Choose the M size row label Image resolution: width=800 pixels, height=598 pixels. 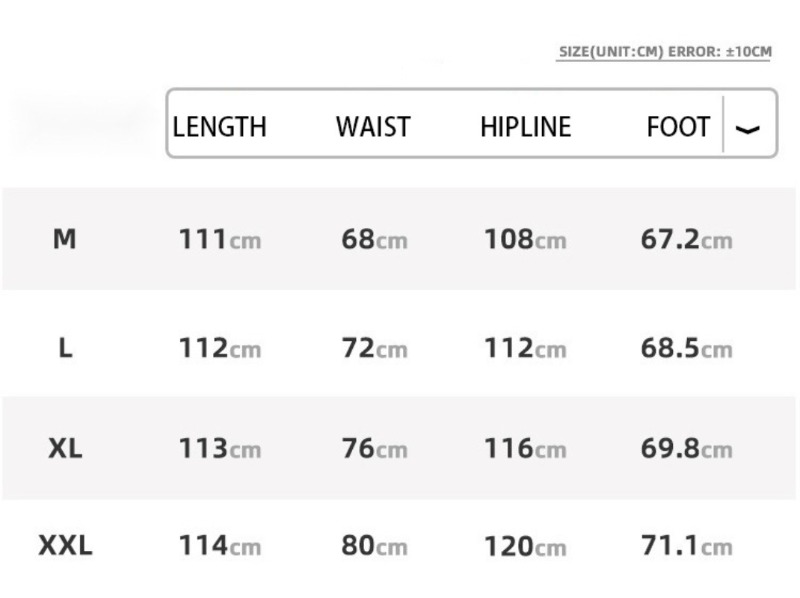[65, 239]
